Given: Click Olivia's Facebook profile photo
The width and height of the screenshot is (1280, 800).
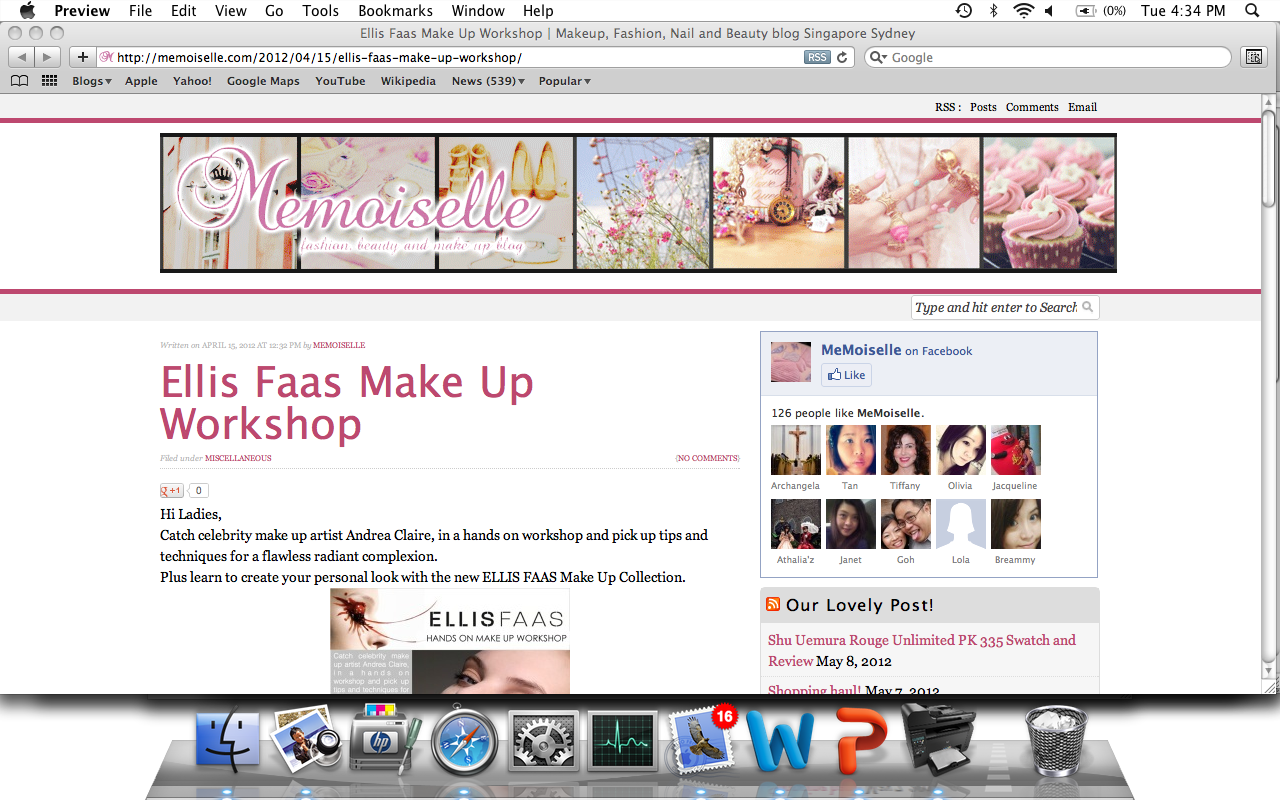Looking at the screenshot, I should click(960, 450).
